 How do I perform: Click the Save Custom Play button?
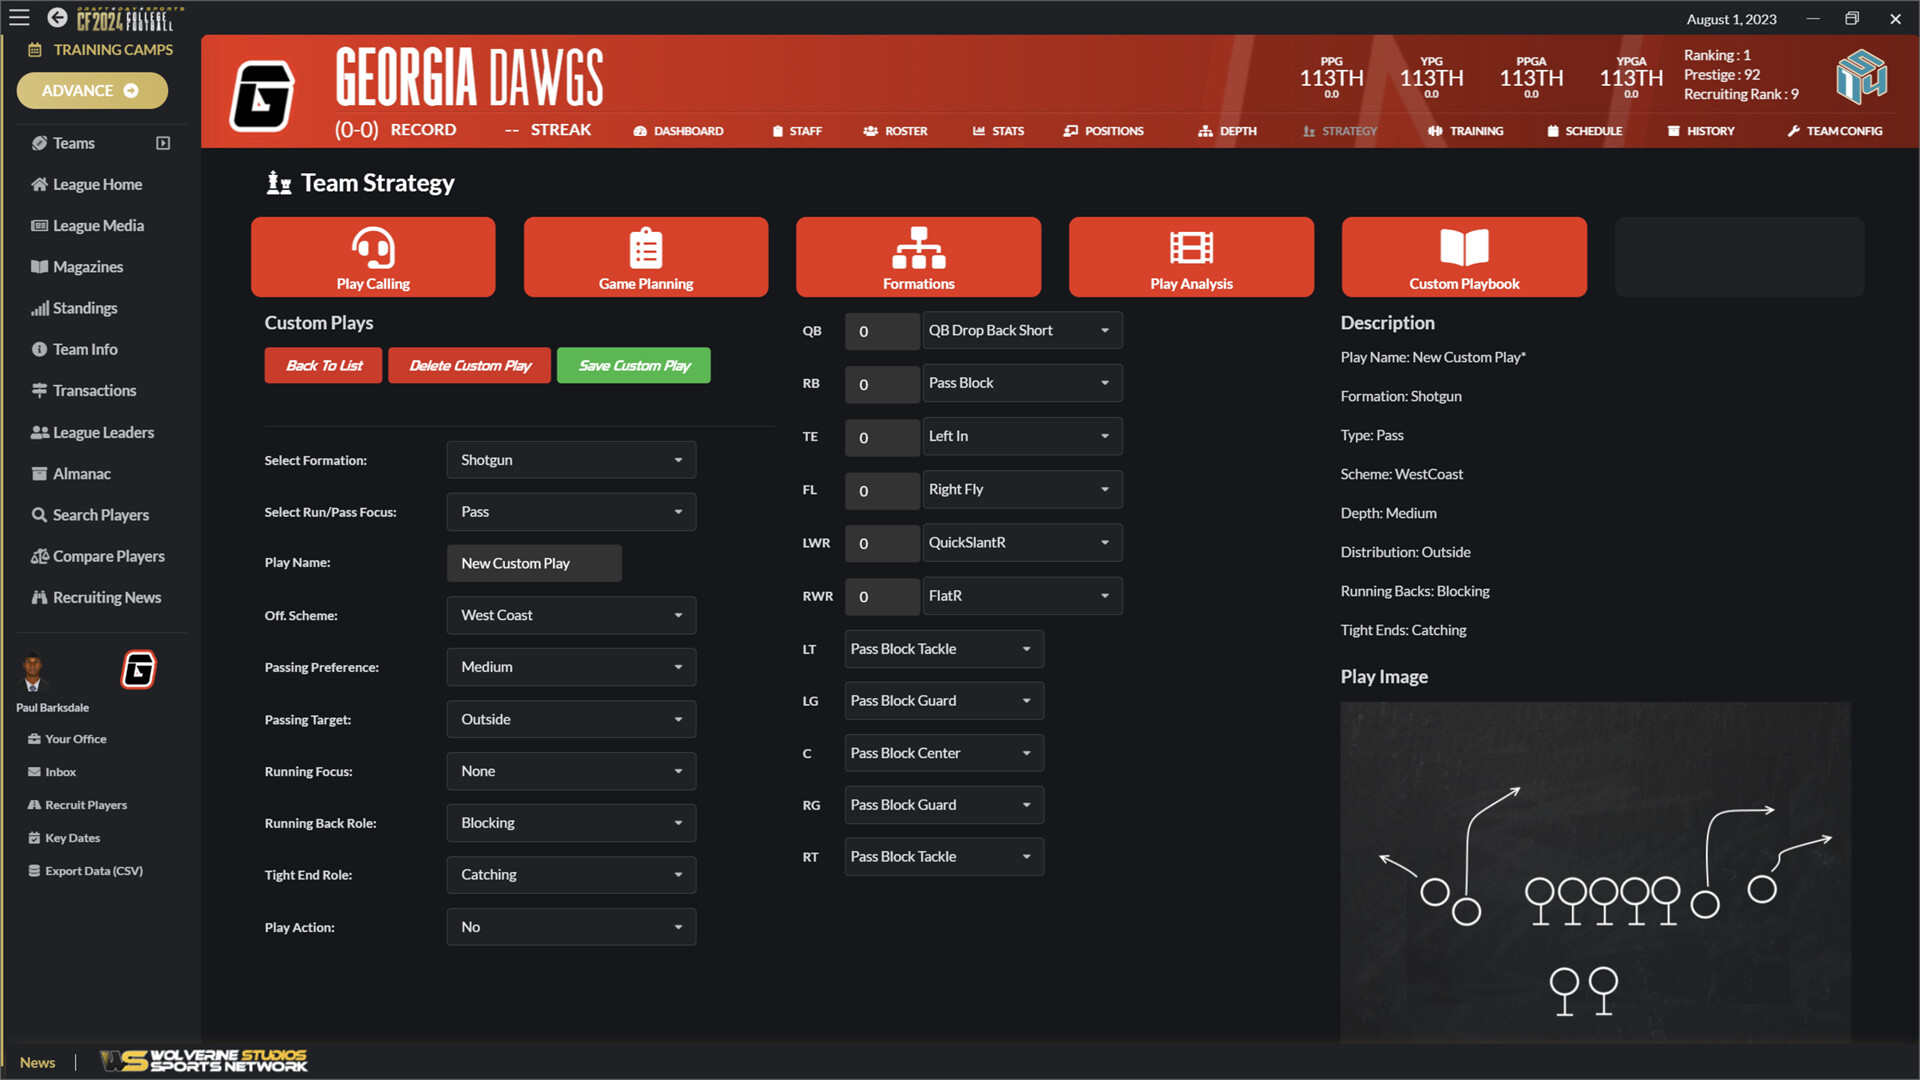coord(634,365)
